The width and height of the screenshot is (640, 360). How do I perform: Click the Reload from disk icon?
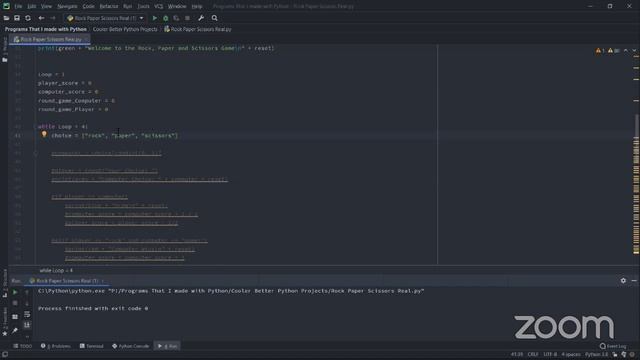pos(28,18)
